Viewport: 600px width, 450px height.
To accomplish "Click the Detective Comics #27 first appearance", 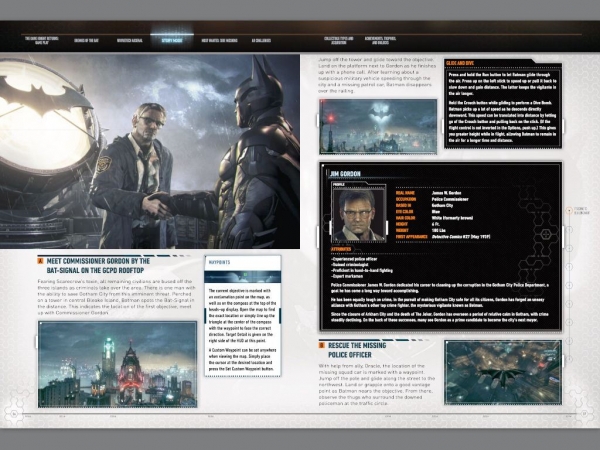I will tap(461, 236).
